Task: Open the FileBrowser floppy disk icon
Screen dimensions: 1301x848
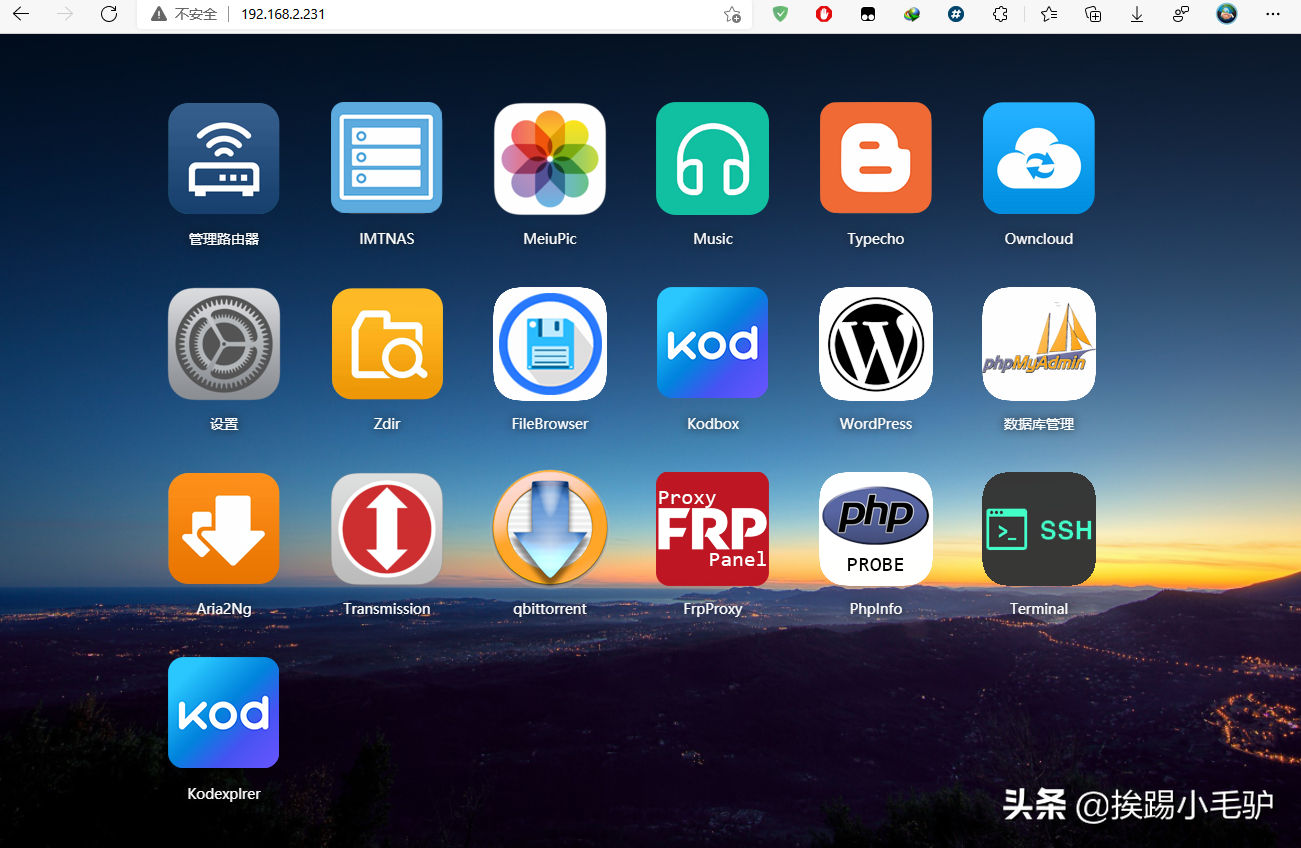Action: tap(550, 343)
